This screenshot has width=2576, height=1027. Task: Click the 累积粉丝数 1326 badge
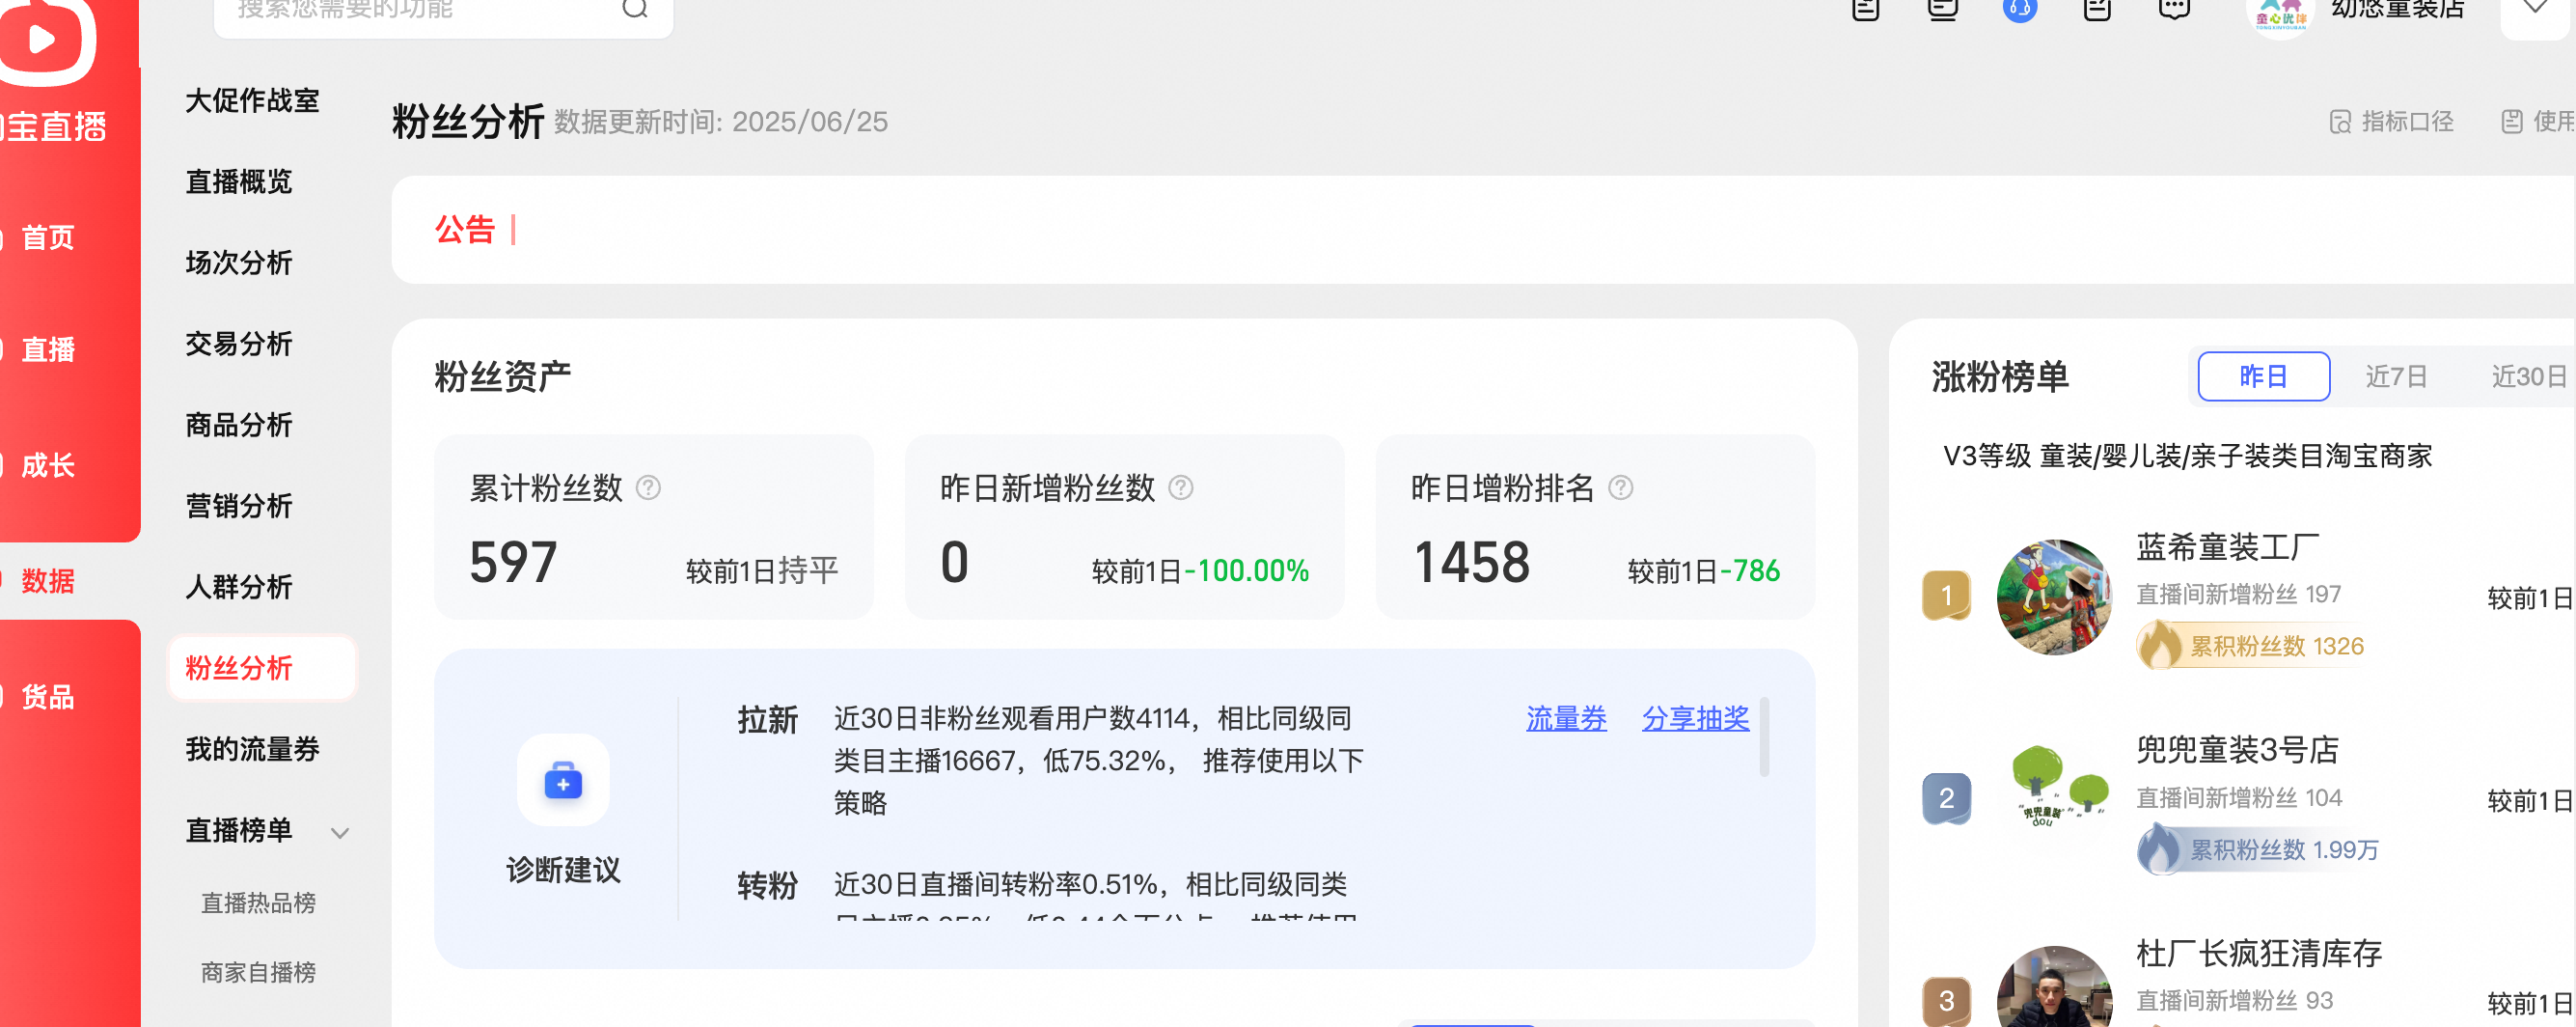coord(2251,646)
